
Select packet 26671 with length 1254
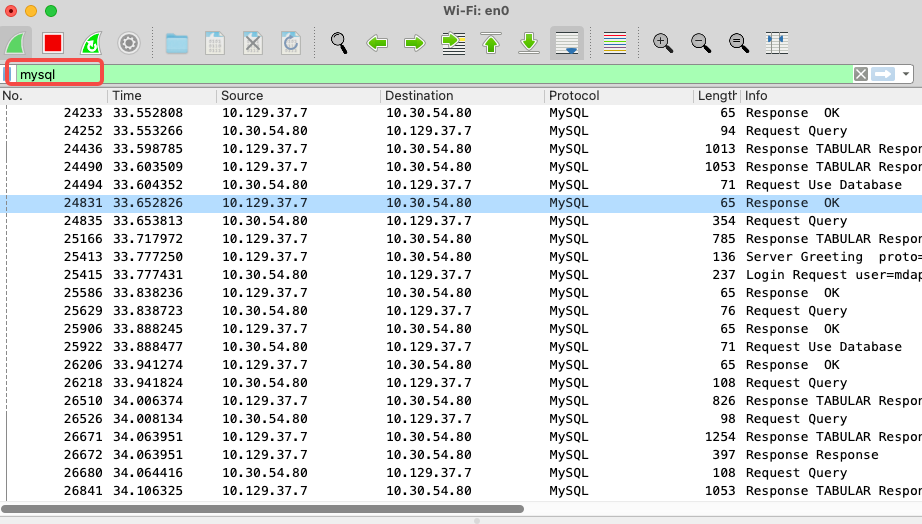(461, 436)
